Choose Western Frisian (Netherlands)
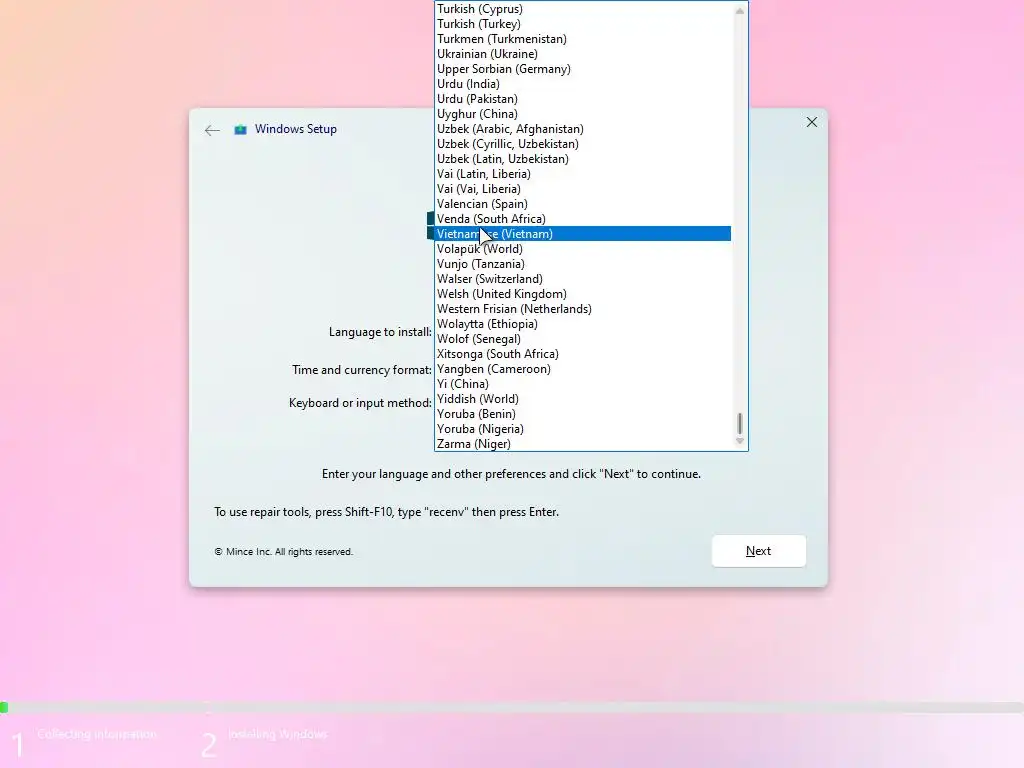Viewport: 1024px width, 768px height. [583, 310]
